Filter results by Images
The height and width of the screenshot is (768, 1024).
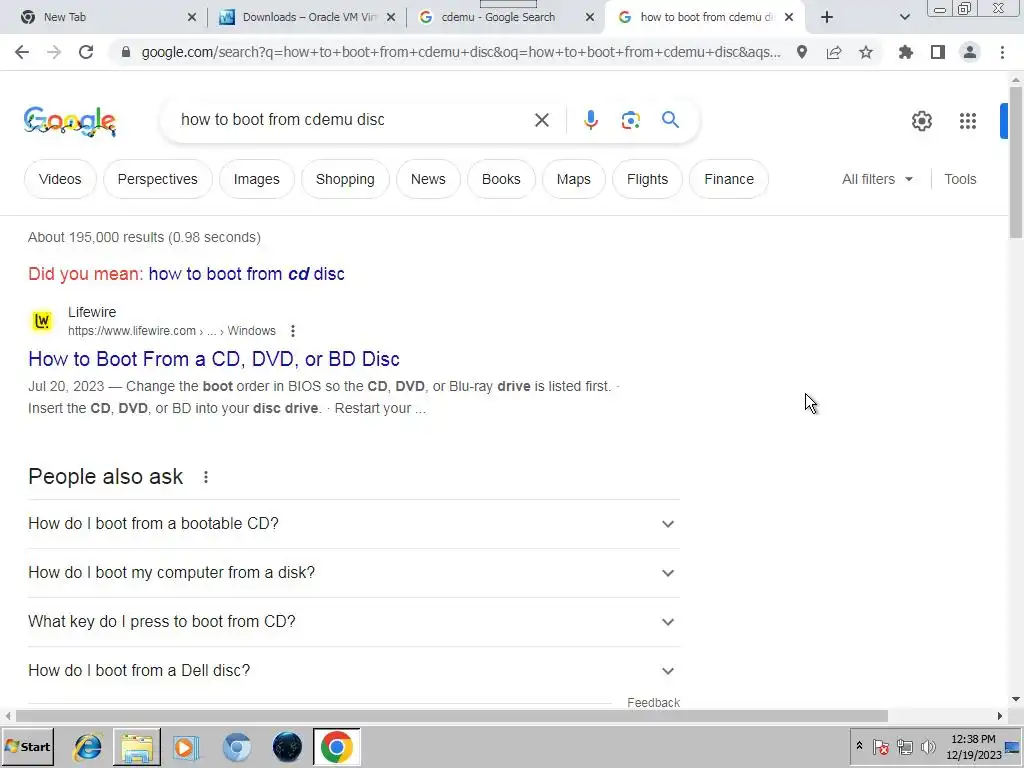[x=257, y=179]
